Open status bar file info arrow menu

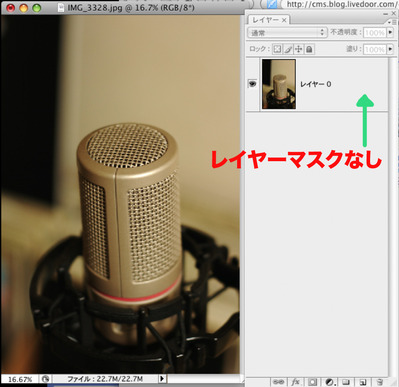[x=162, y=379]
